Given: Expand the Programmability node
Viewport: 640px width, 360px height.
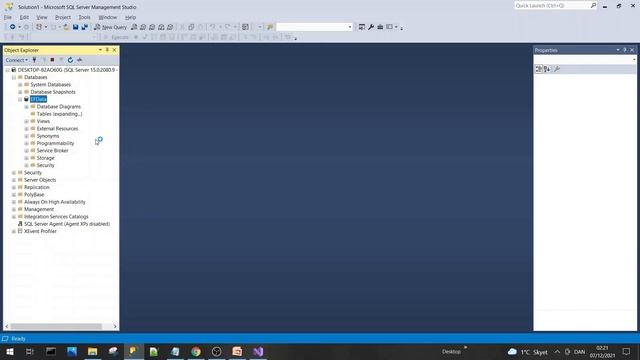Looking at the screenshot, I should point(27,143).
